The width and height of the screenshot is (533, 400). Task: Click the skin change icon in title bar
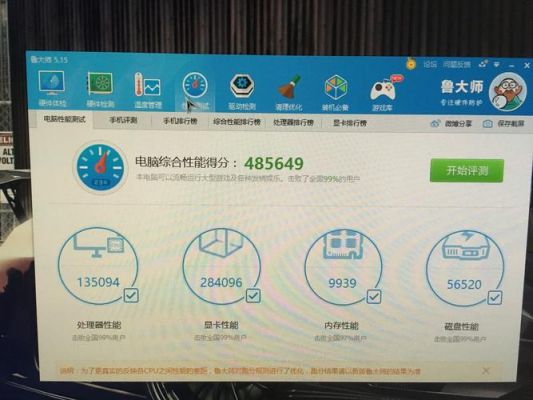[483, 64]
